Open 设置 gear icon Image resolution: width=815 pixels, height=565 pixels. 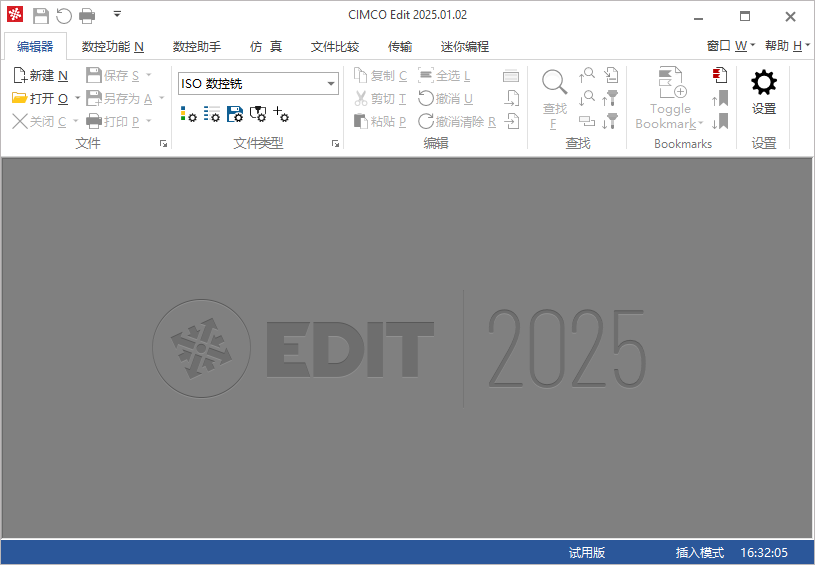(x=764, y=83)
